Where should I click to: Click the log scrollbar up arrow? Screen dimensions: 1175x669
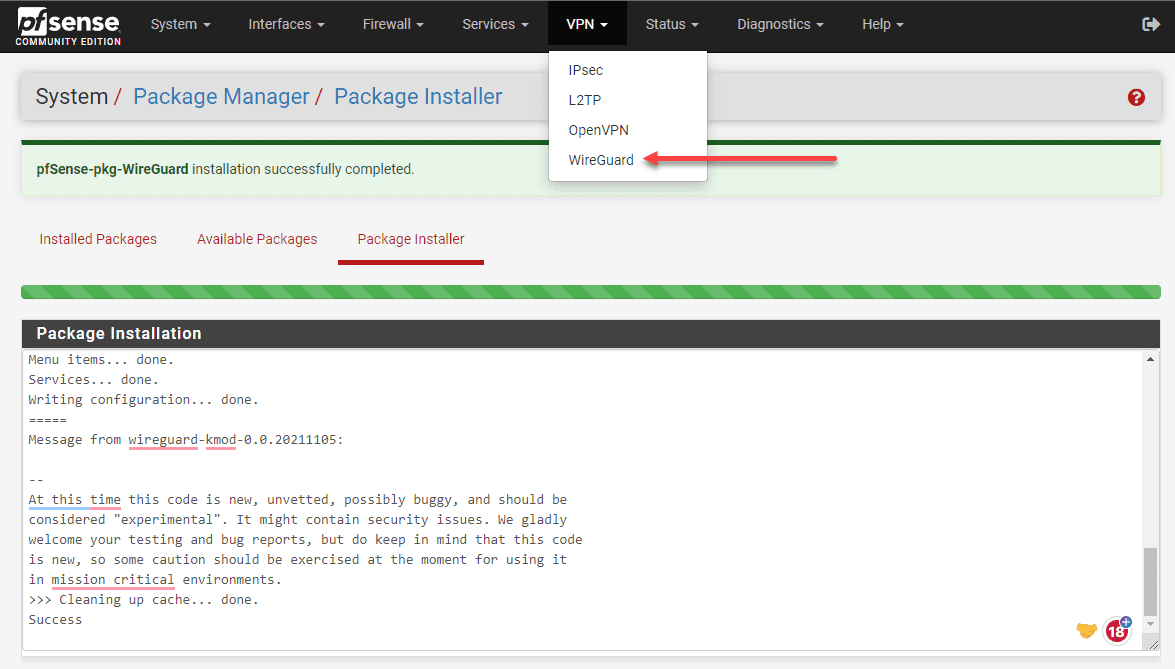tap(1150, 360)
